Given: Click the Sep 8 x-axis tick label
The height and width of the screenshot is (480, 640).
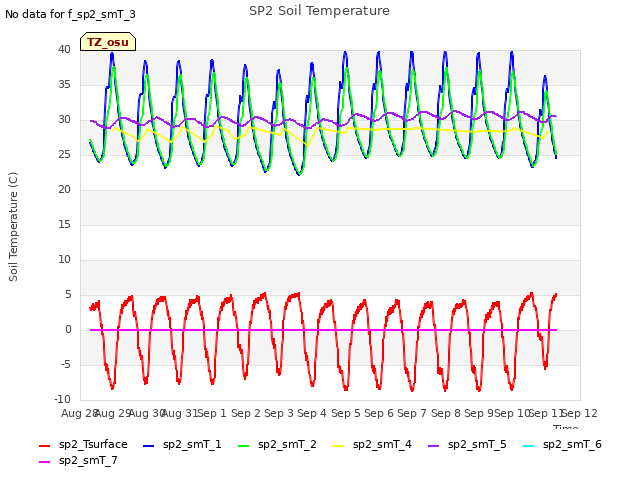Looking at the screenshot, I should 446,413.
